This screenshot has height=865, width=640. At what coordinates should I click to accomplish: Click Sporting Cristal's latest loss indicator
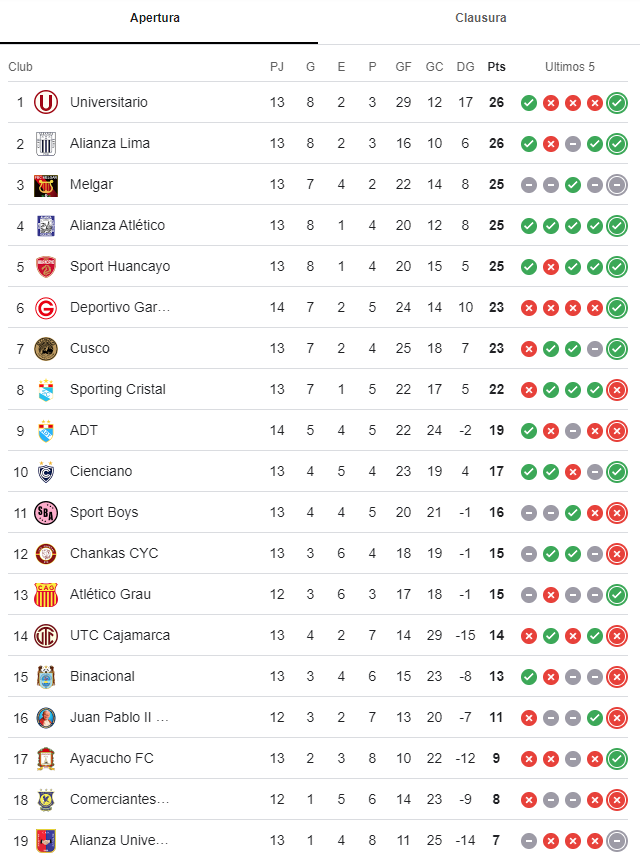pos(617,389)
